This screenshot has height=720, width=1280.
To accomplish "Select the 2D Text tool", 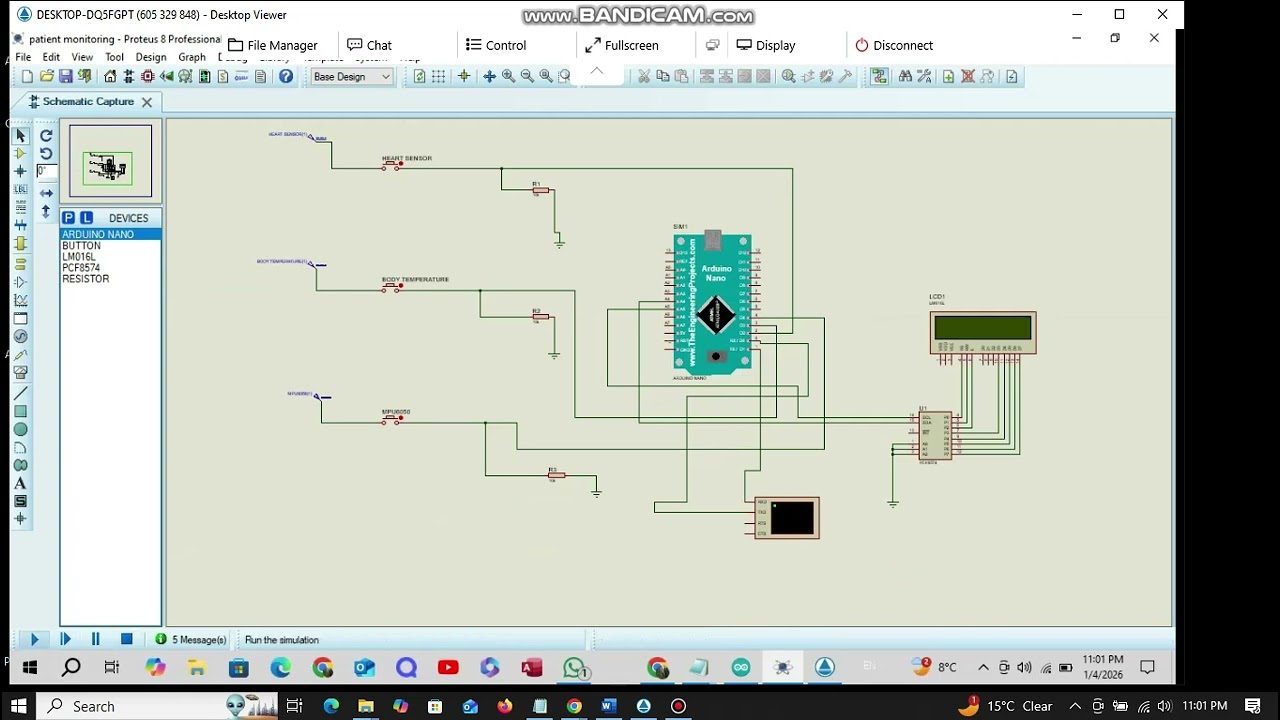I will coord(20,484).
